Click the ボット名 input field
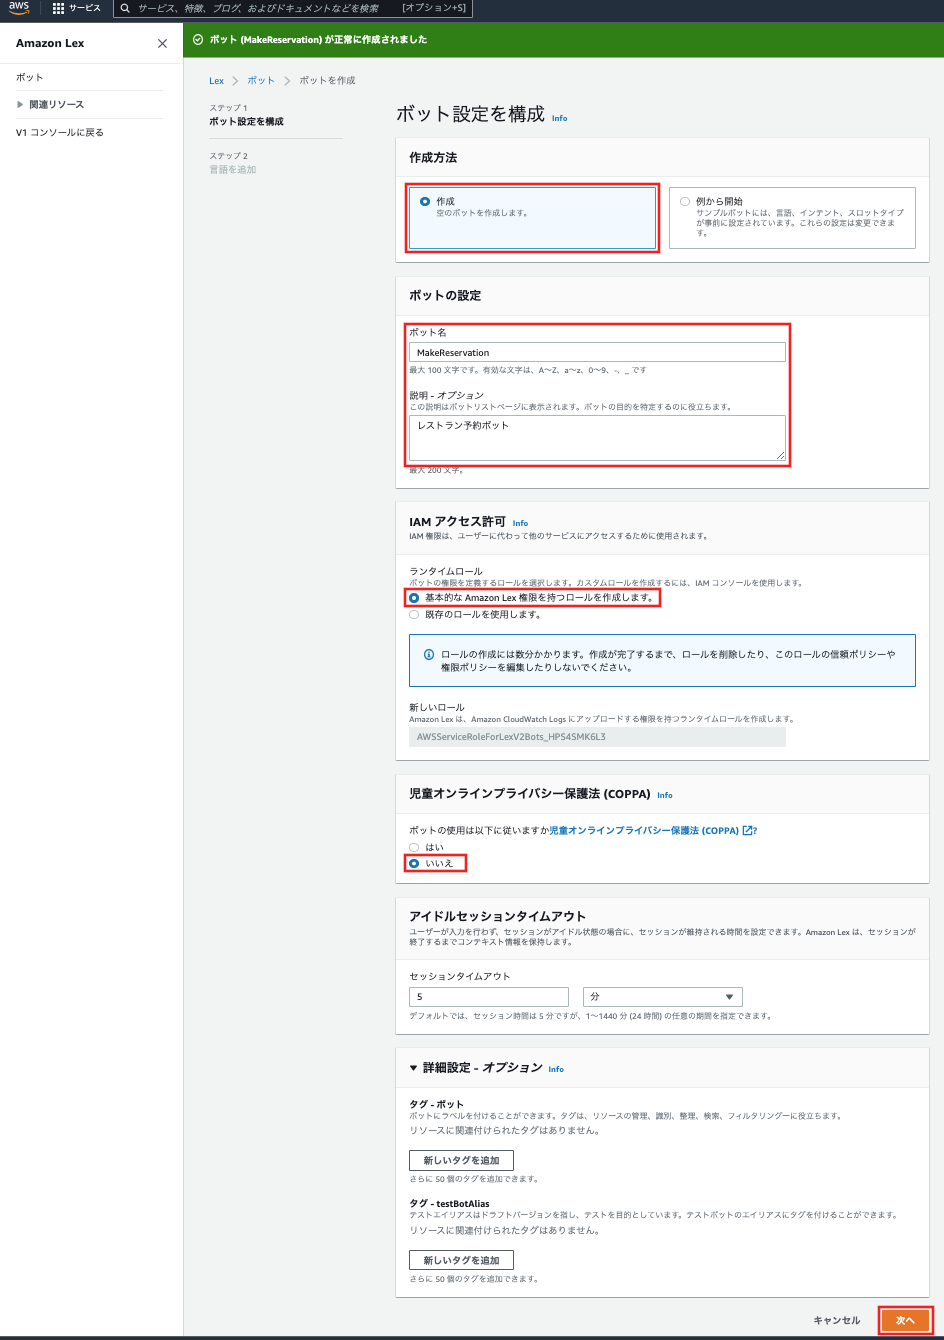The height and width of the screenshot is (1340, 944). 597,352
